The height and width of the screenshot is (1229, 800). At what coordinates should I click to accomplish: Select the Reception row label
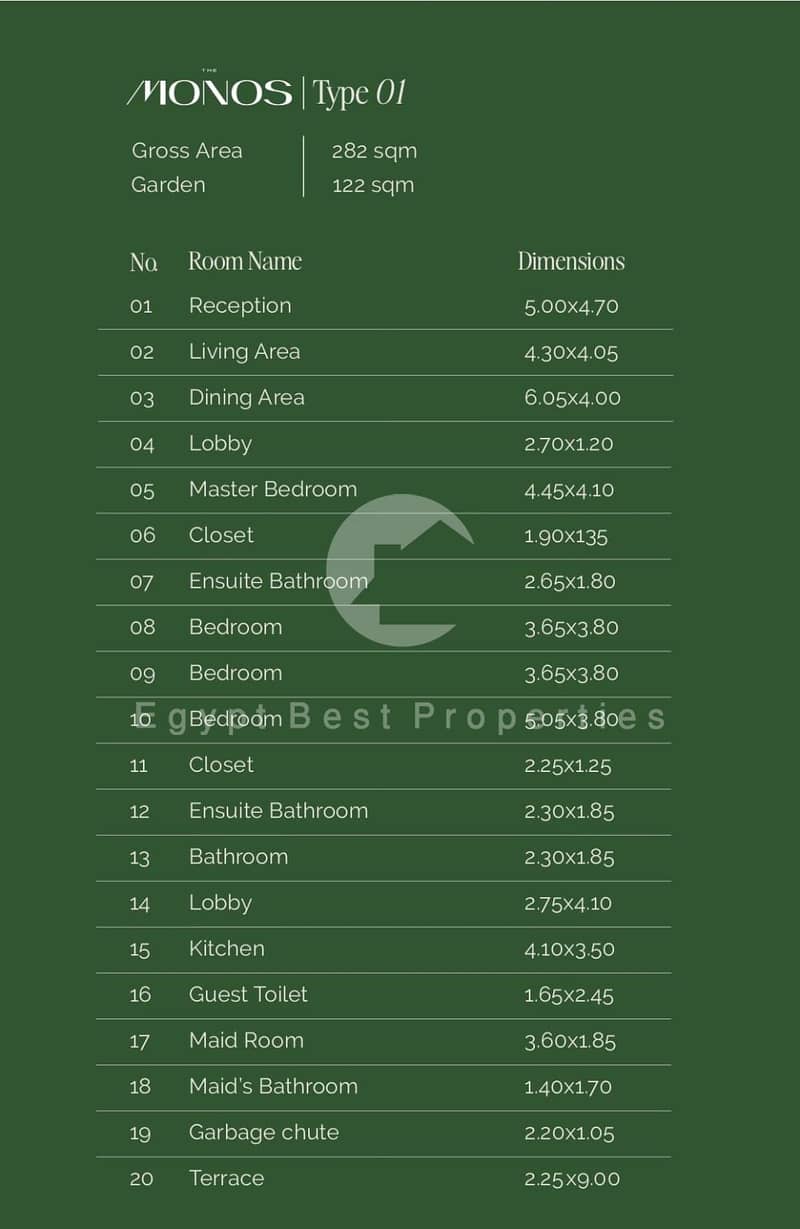click(x=240, y=306)
